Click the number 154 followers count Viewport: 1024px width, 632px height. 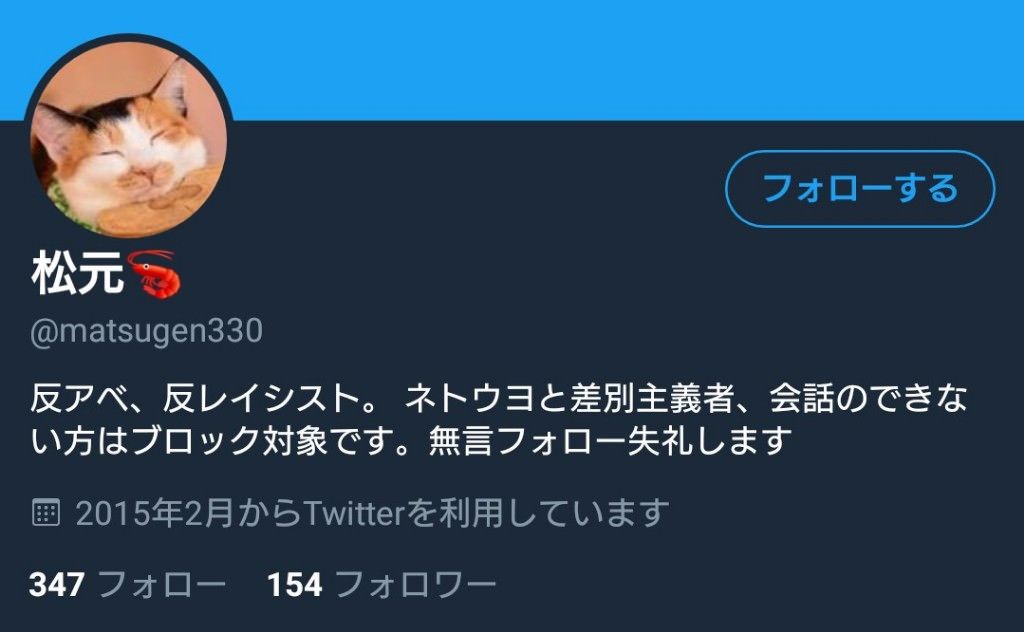coord(295,584)
